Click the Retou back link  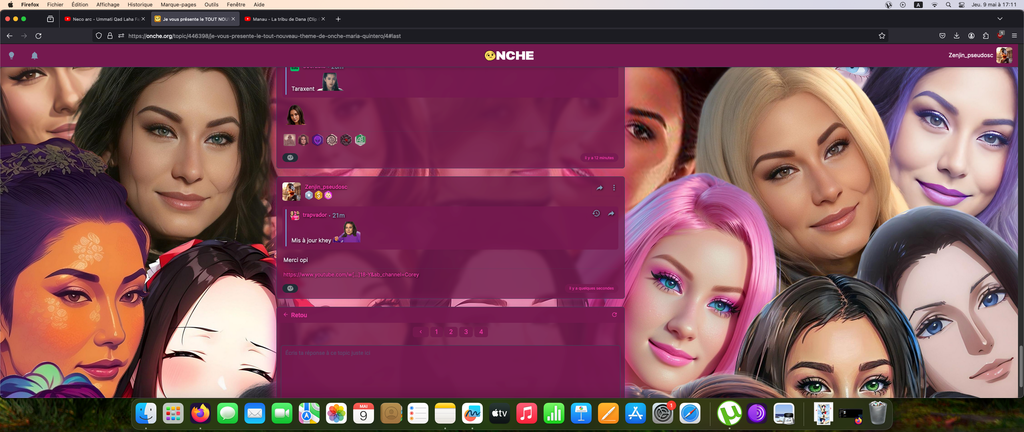pyautogui.click(x=296, y=314)
